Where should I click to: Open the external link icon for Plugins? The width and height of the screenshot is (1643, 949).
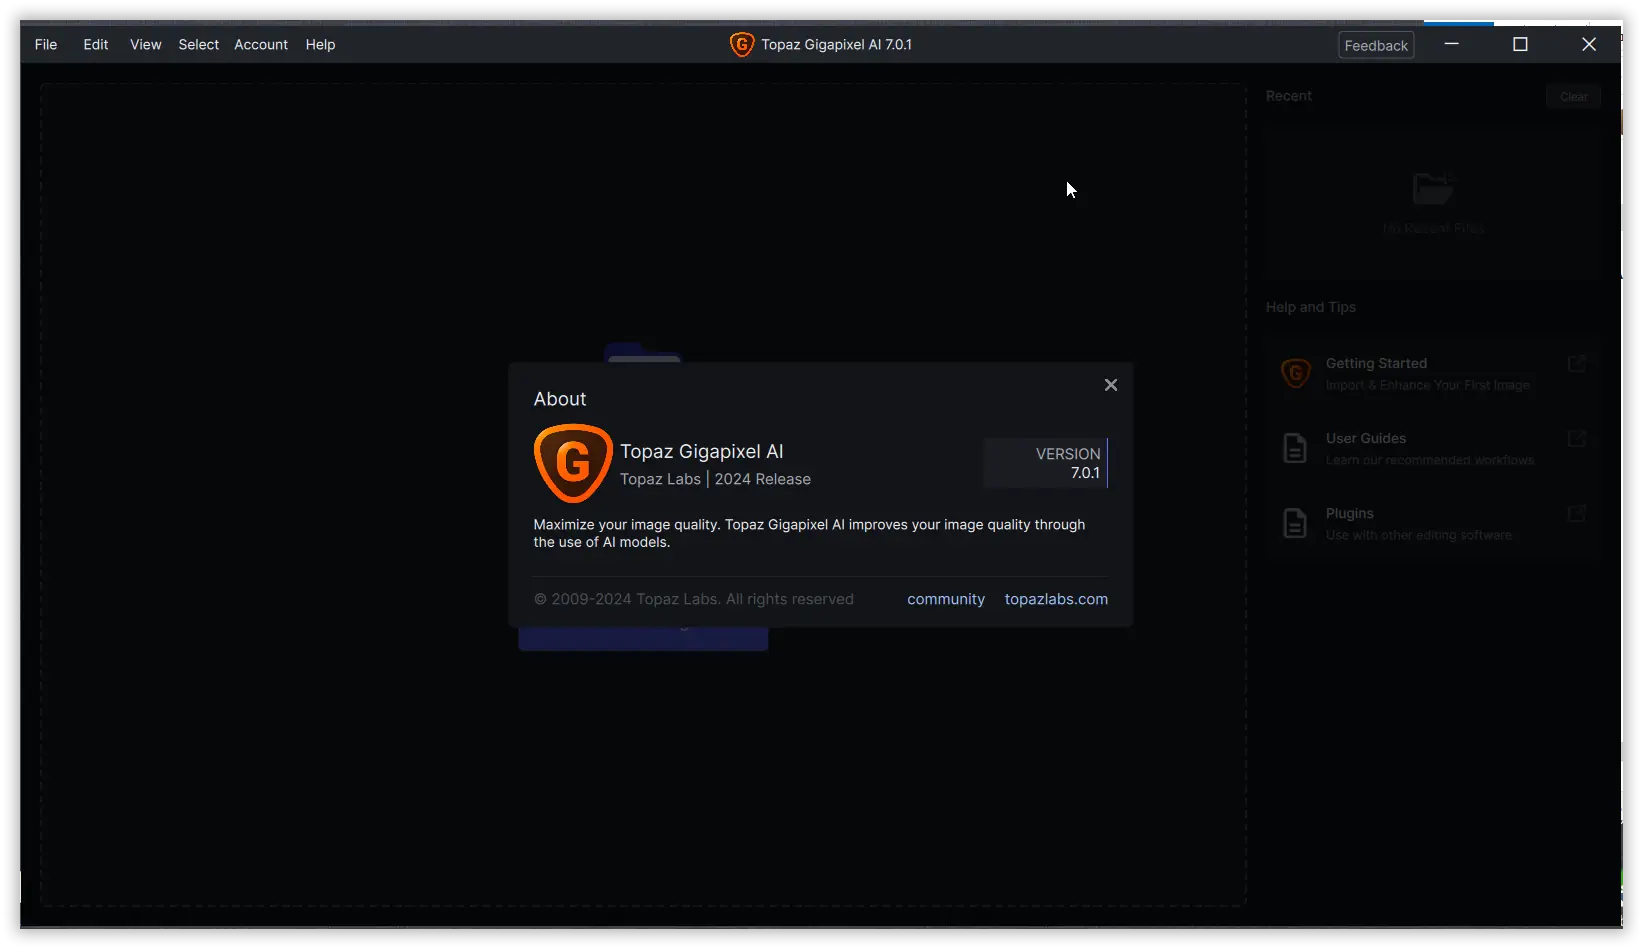click(x=1576, y=513)
